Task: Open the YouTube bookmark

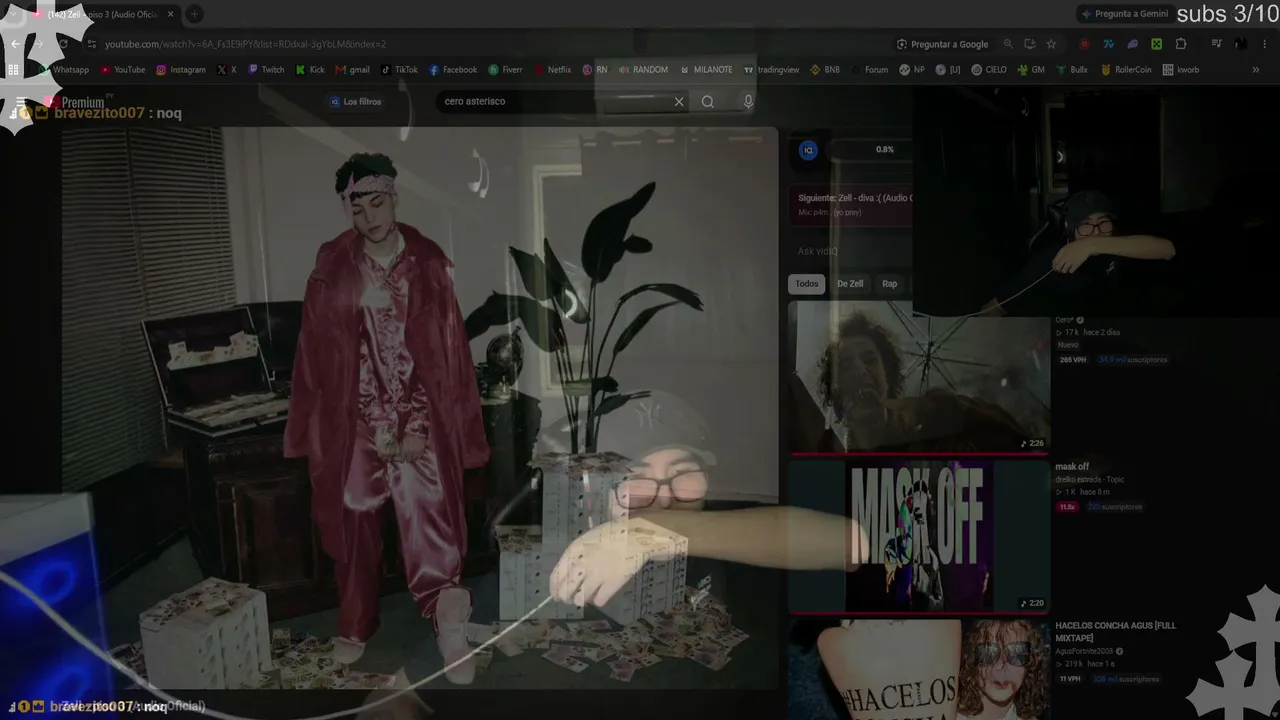Action: tap(123, 70)
